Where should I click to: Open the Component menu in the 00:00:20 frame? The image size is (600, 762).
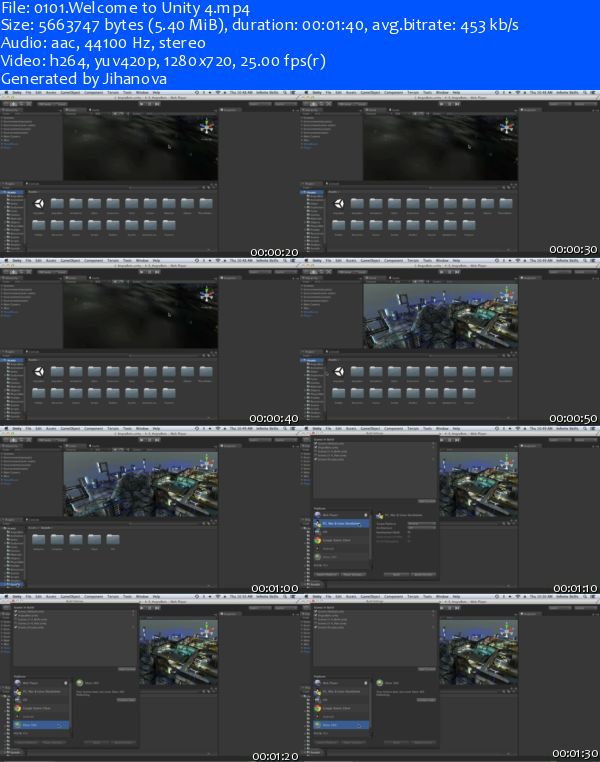[x=93, y=93]
